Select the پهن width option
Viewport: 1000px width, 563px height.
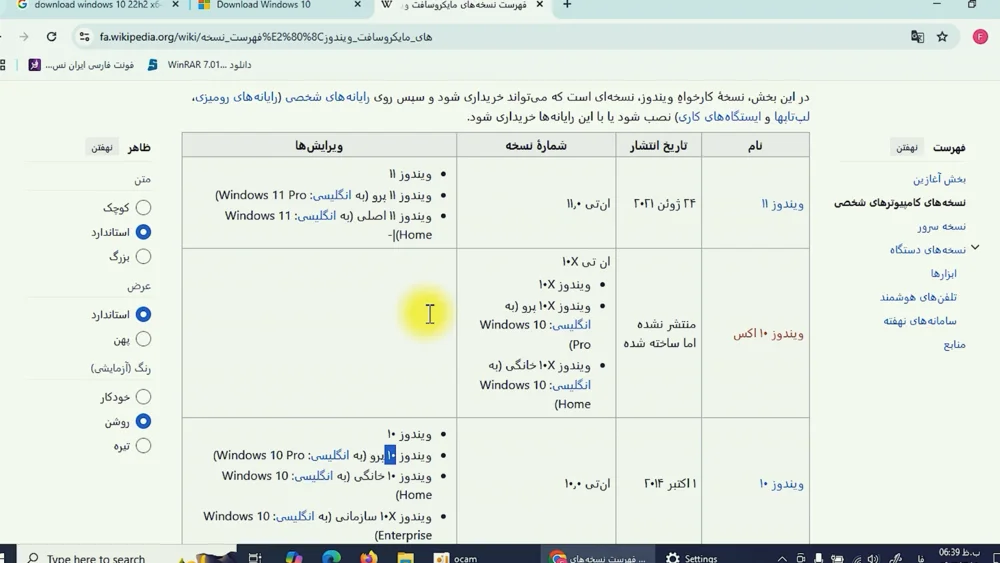tap(143, 339)
